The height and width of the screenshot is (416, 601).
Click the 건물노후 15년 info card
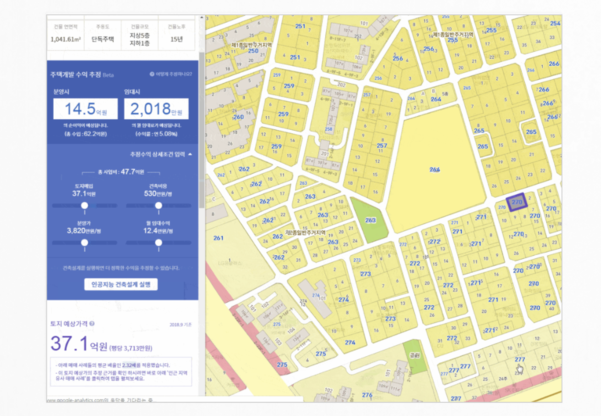point(176,33)
